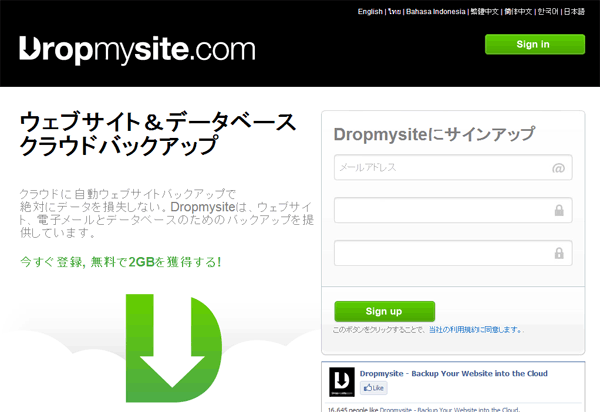Click the large green Dropmysite arrow logo
Viewport: 600px width, 412px height.
[174, 348]
